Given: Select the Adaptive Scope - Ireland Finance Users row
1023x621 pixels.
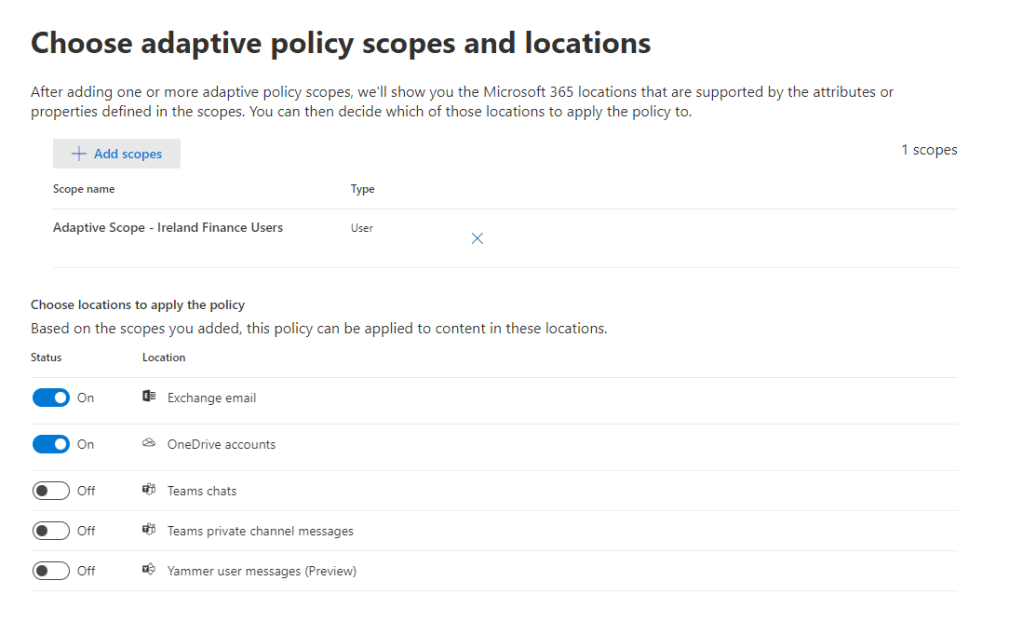Looking at the screenshot, I should [x=168, y=228].
